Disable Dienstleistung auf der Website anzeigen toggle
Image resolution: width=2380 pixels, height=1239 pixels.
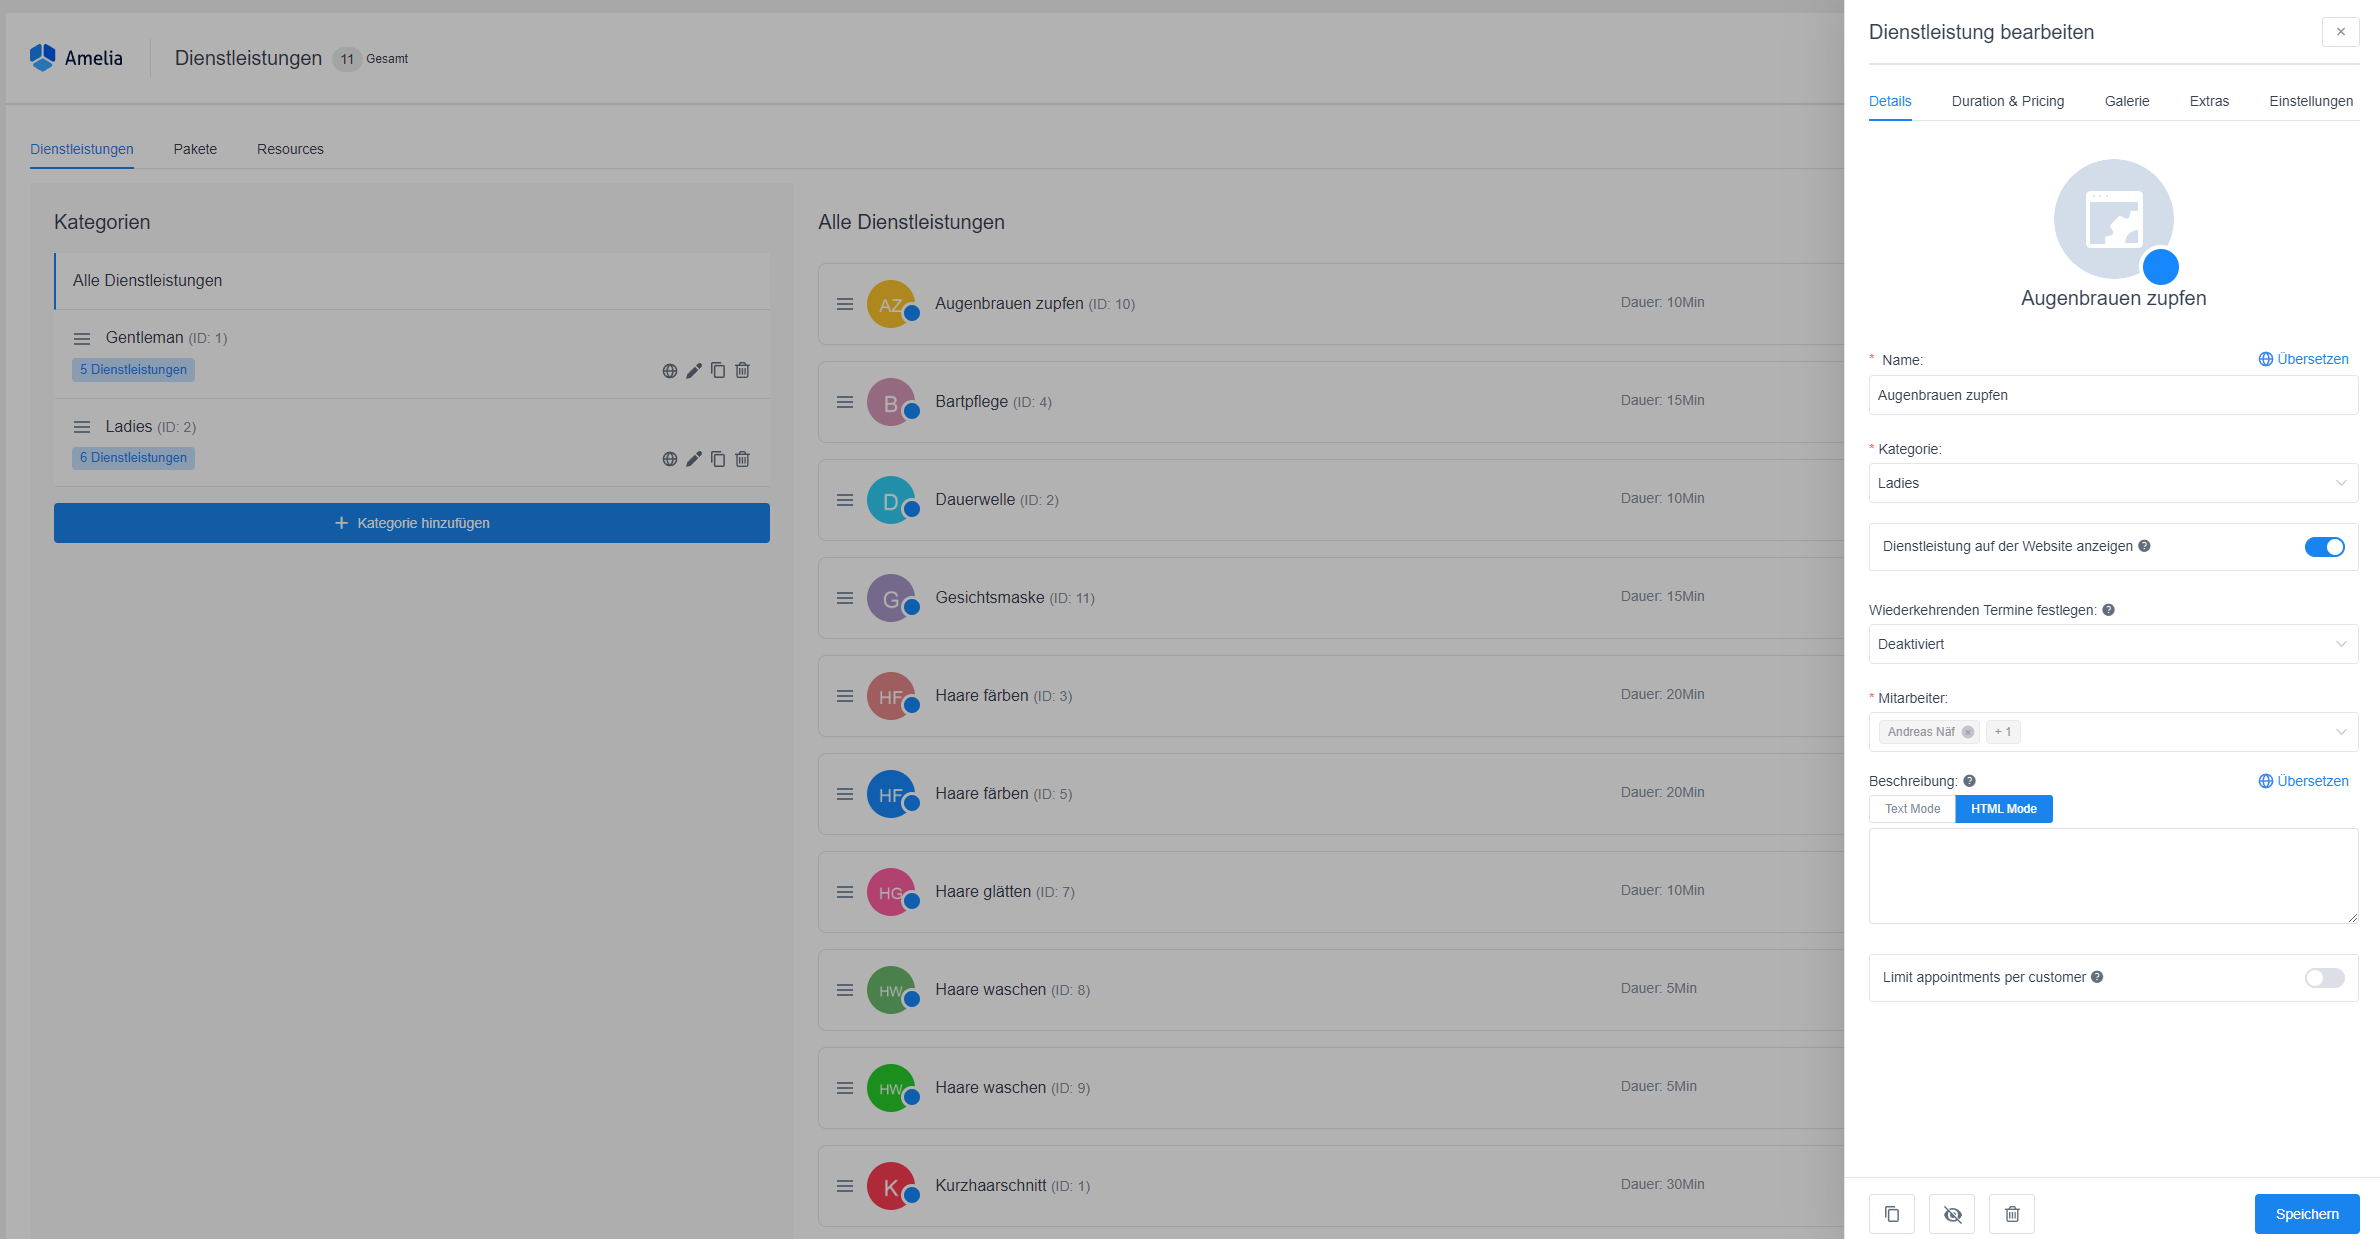(2324, 547)
